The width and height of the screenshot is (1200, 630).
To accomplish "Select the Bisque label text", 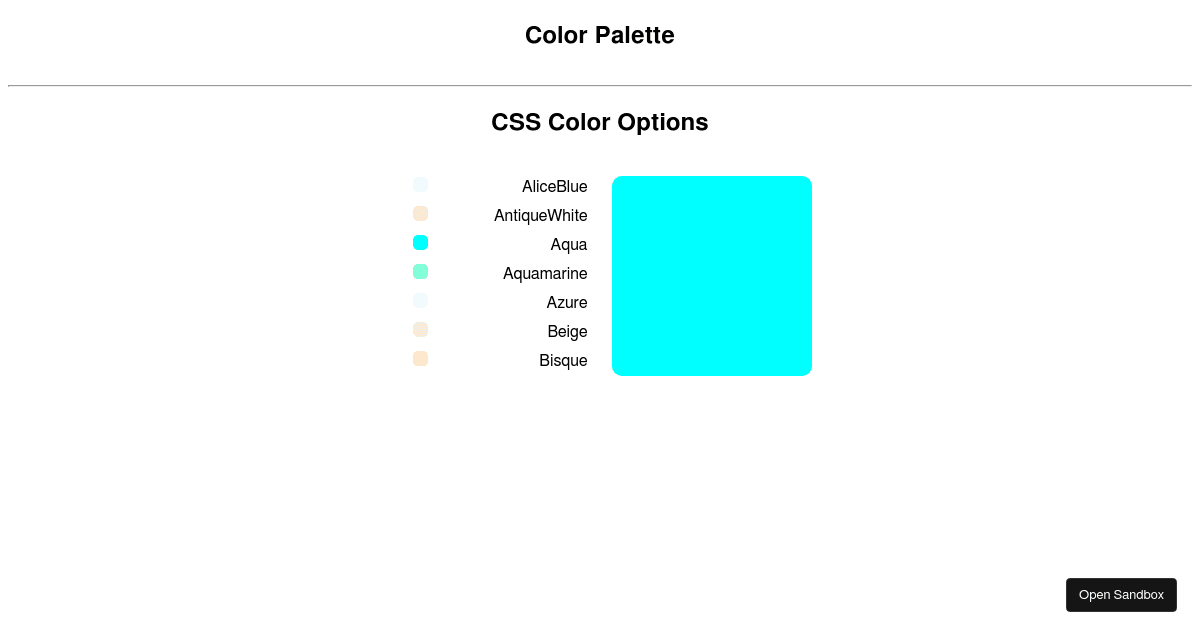I will [563, 361].
